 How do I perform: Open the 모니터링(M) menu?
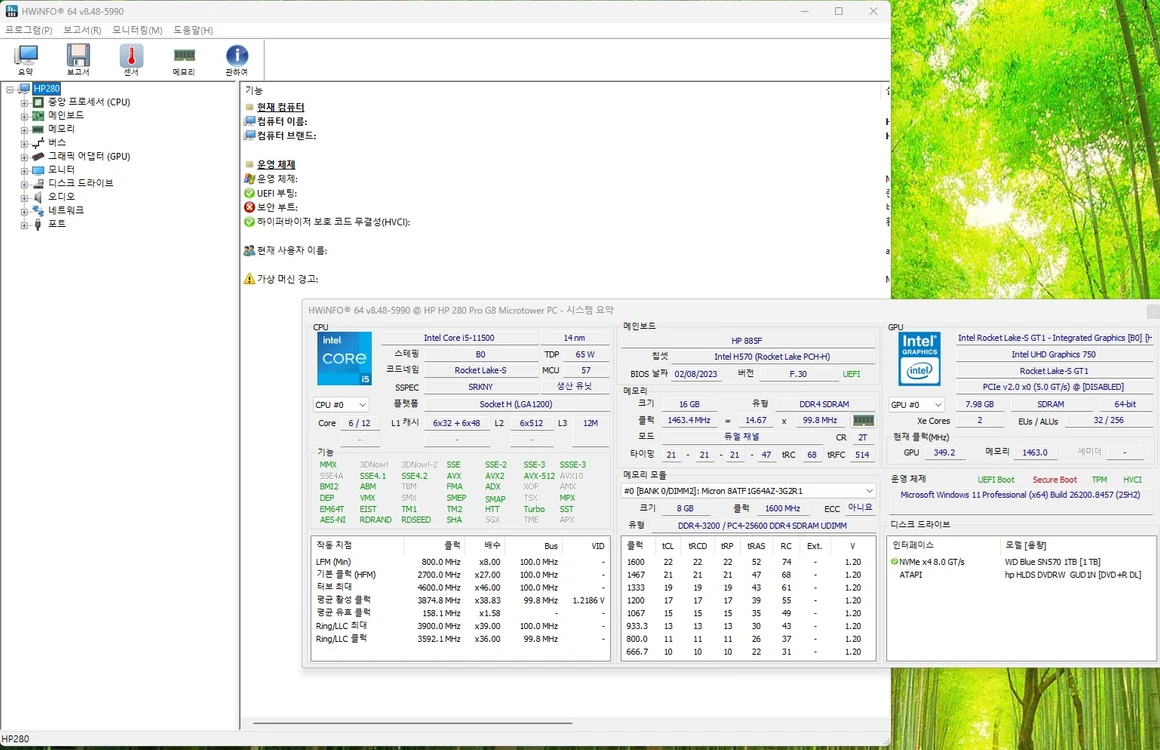click(x=137, y=30)
